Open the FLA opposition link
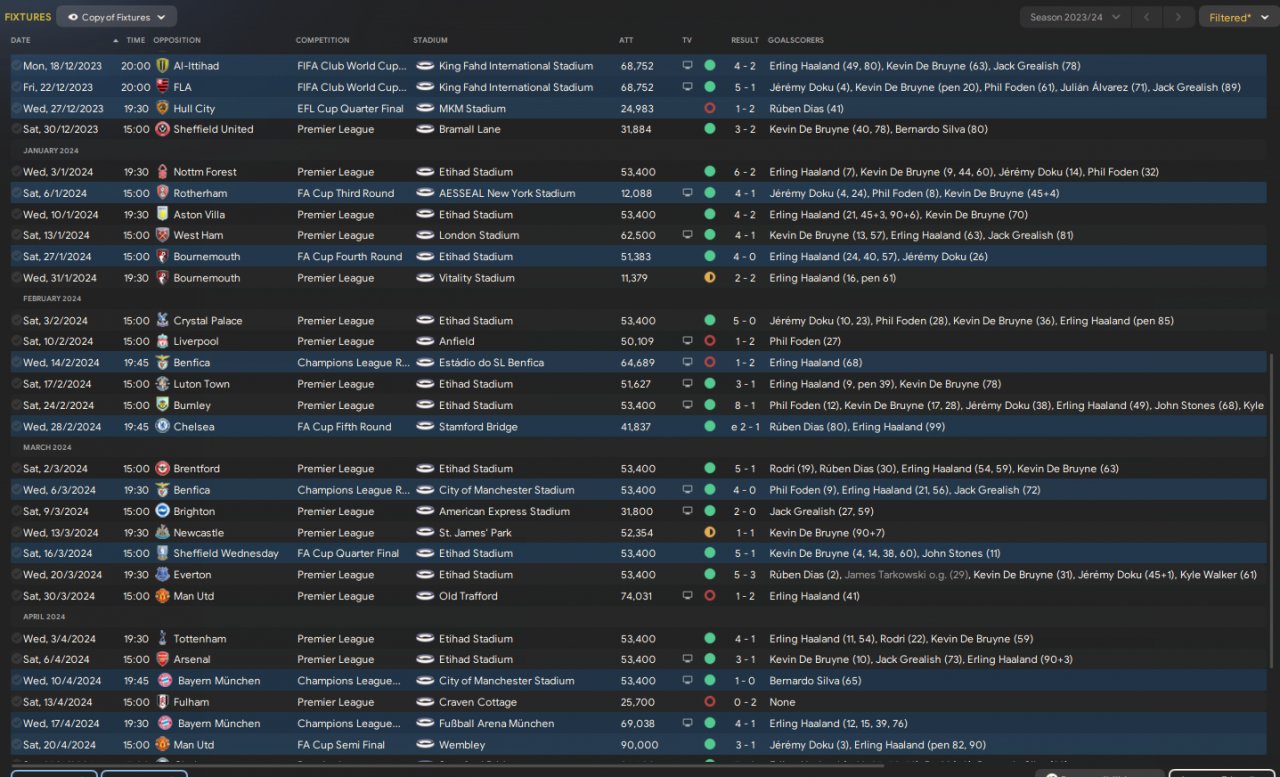 coord(182,87)
